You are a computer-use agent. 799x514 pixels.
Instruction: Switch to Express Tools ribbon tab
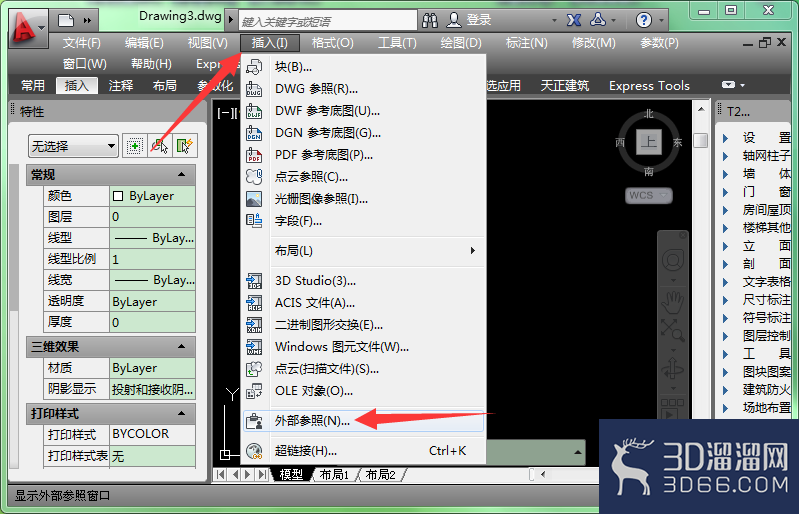[x=649, y=86]
